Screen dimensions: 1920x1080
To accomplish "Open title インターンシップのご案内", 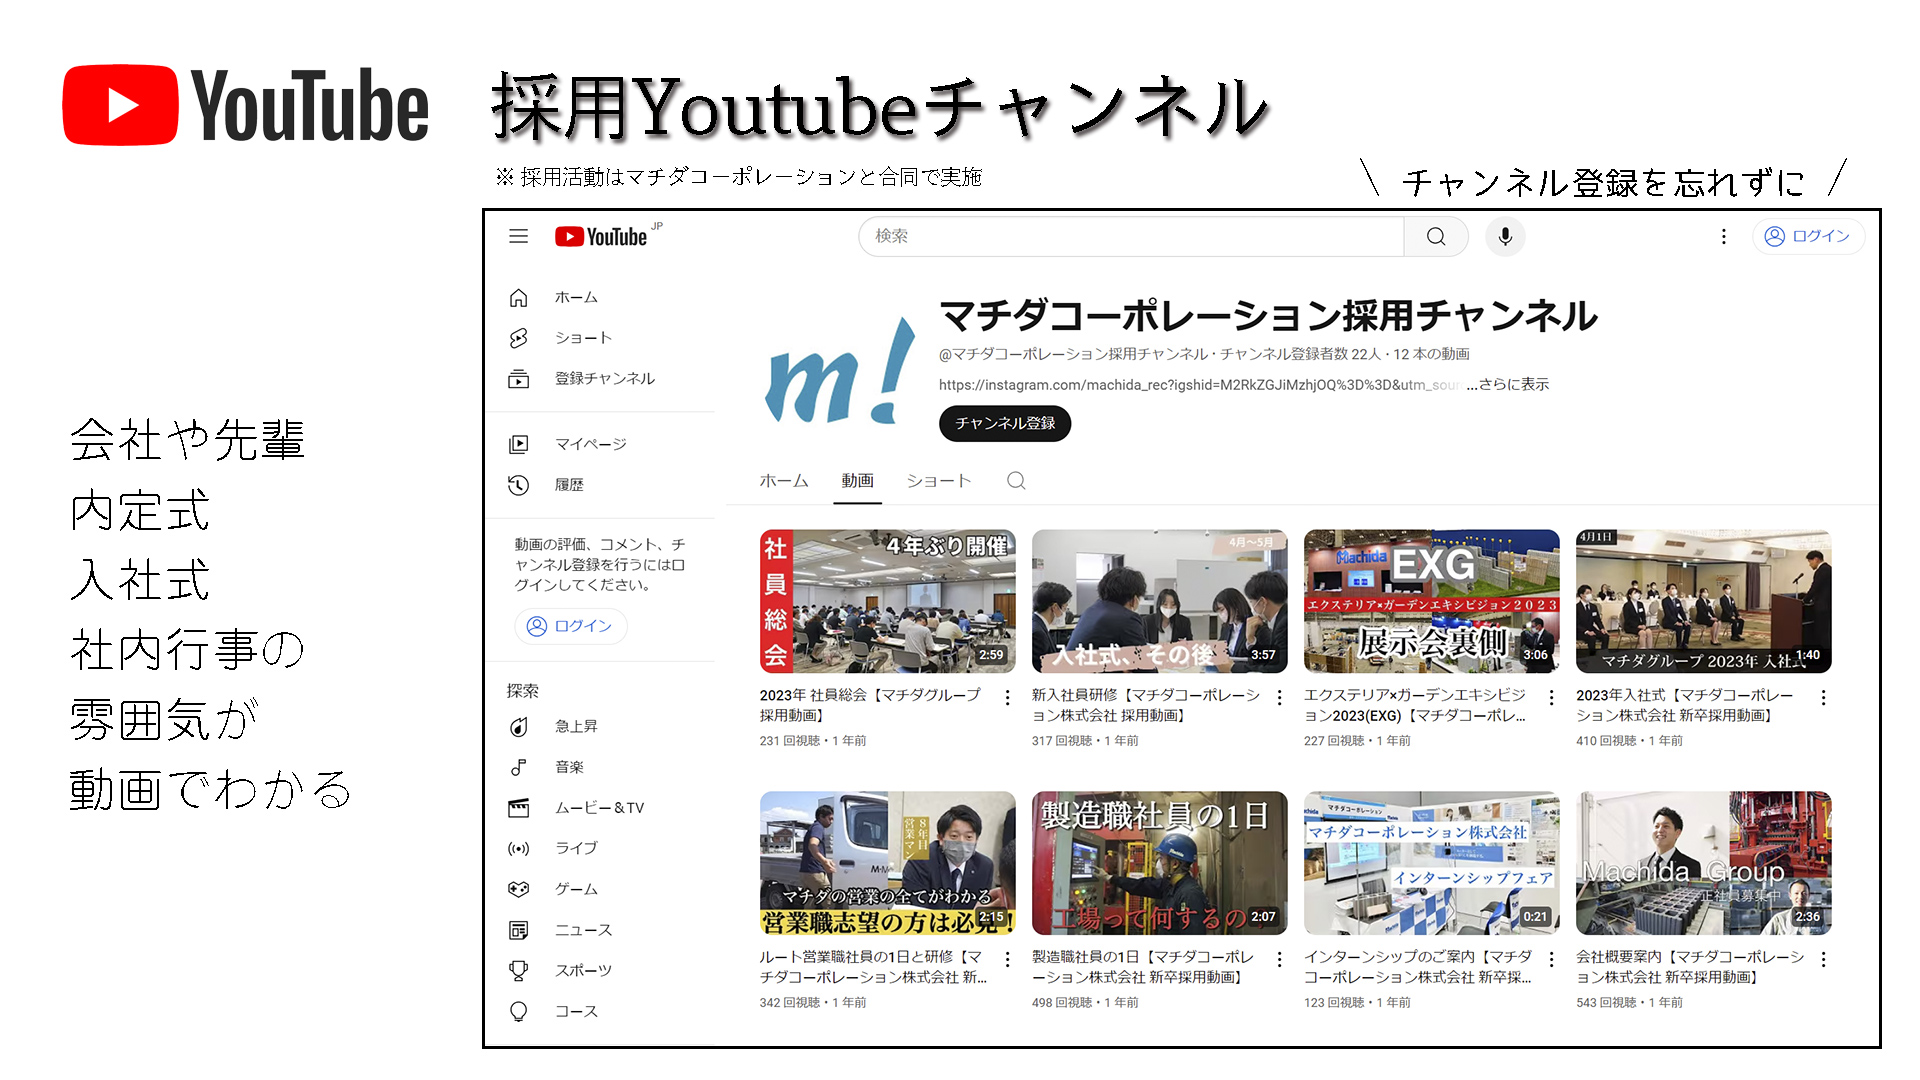I will (x=1419, y=967).
